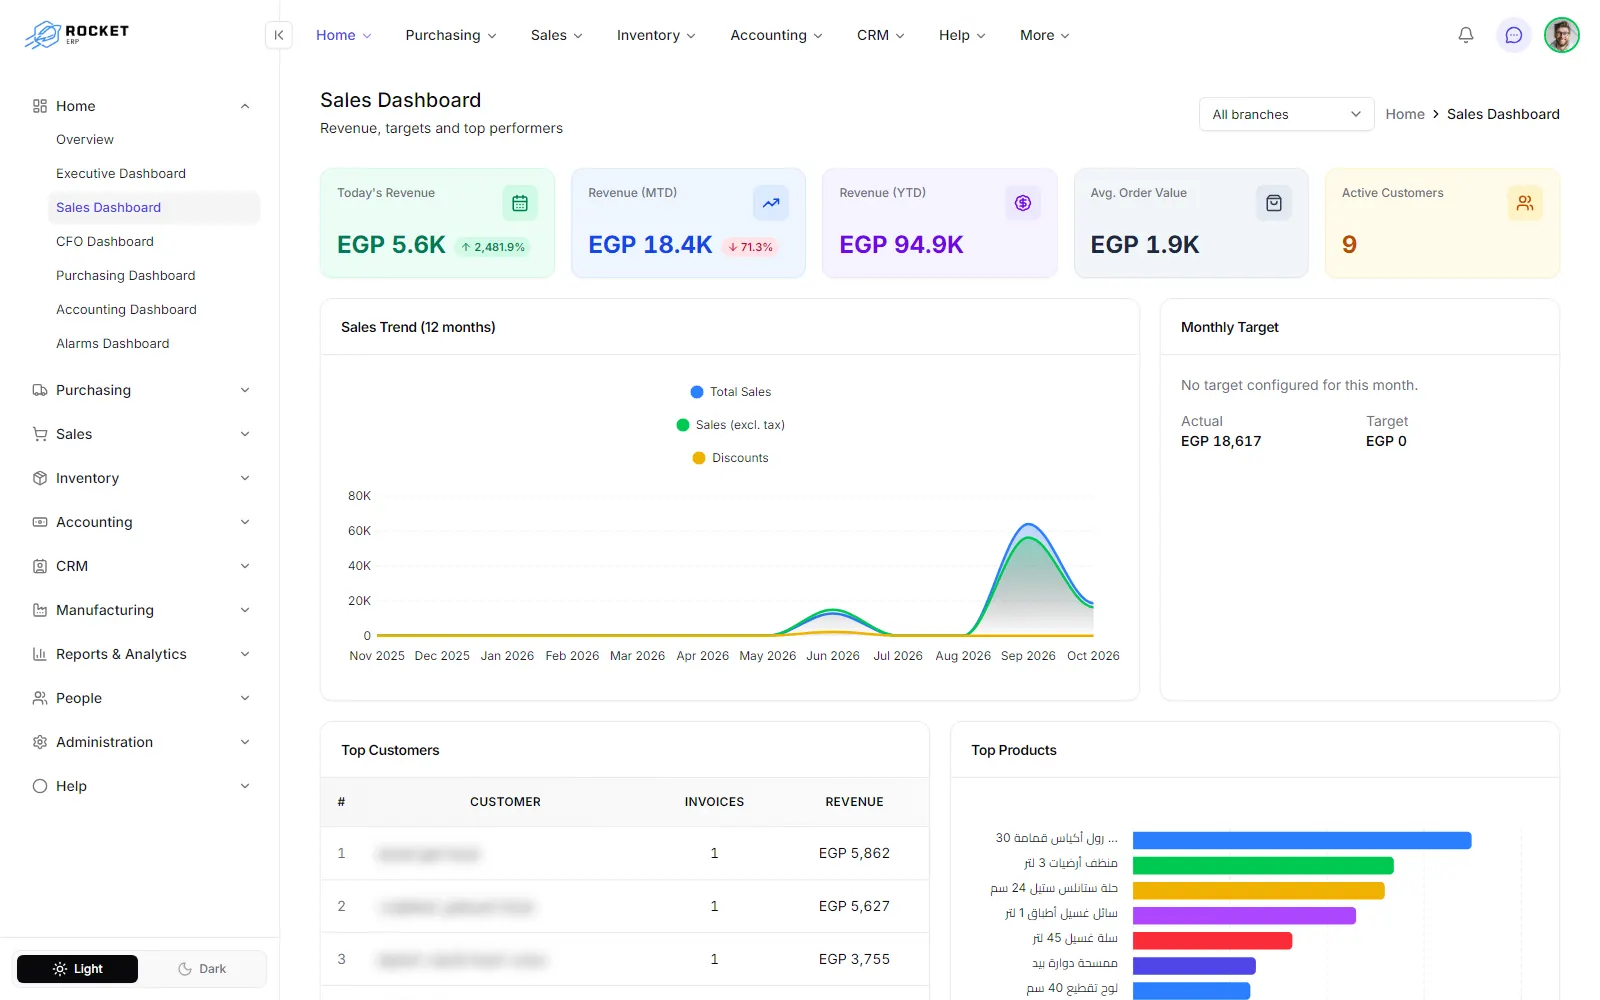Screen dimensions: 1600x1000
Task: Click the Home breadcrumb link
Action: (x=1404, y=114)
